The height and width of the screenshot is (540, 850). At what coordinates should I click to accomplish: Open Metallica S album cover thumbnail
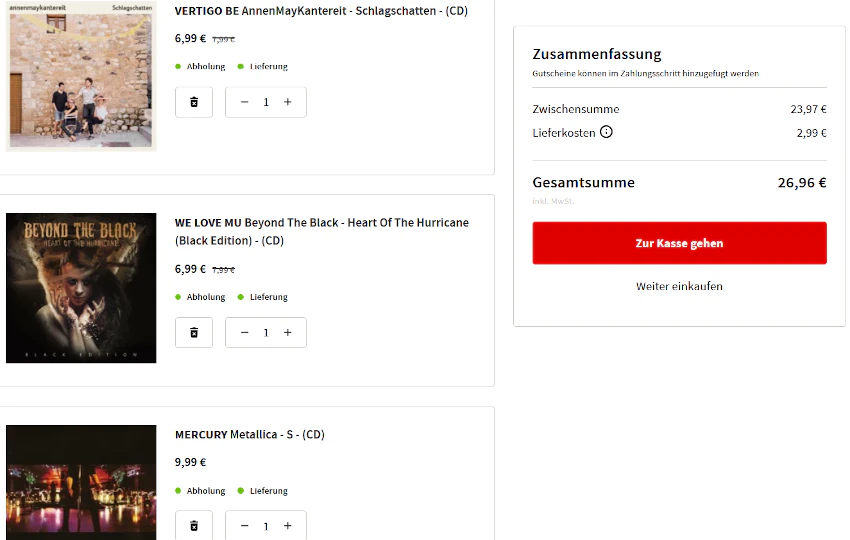[x=81, y=483]
